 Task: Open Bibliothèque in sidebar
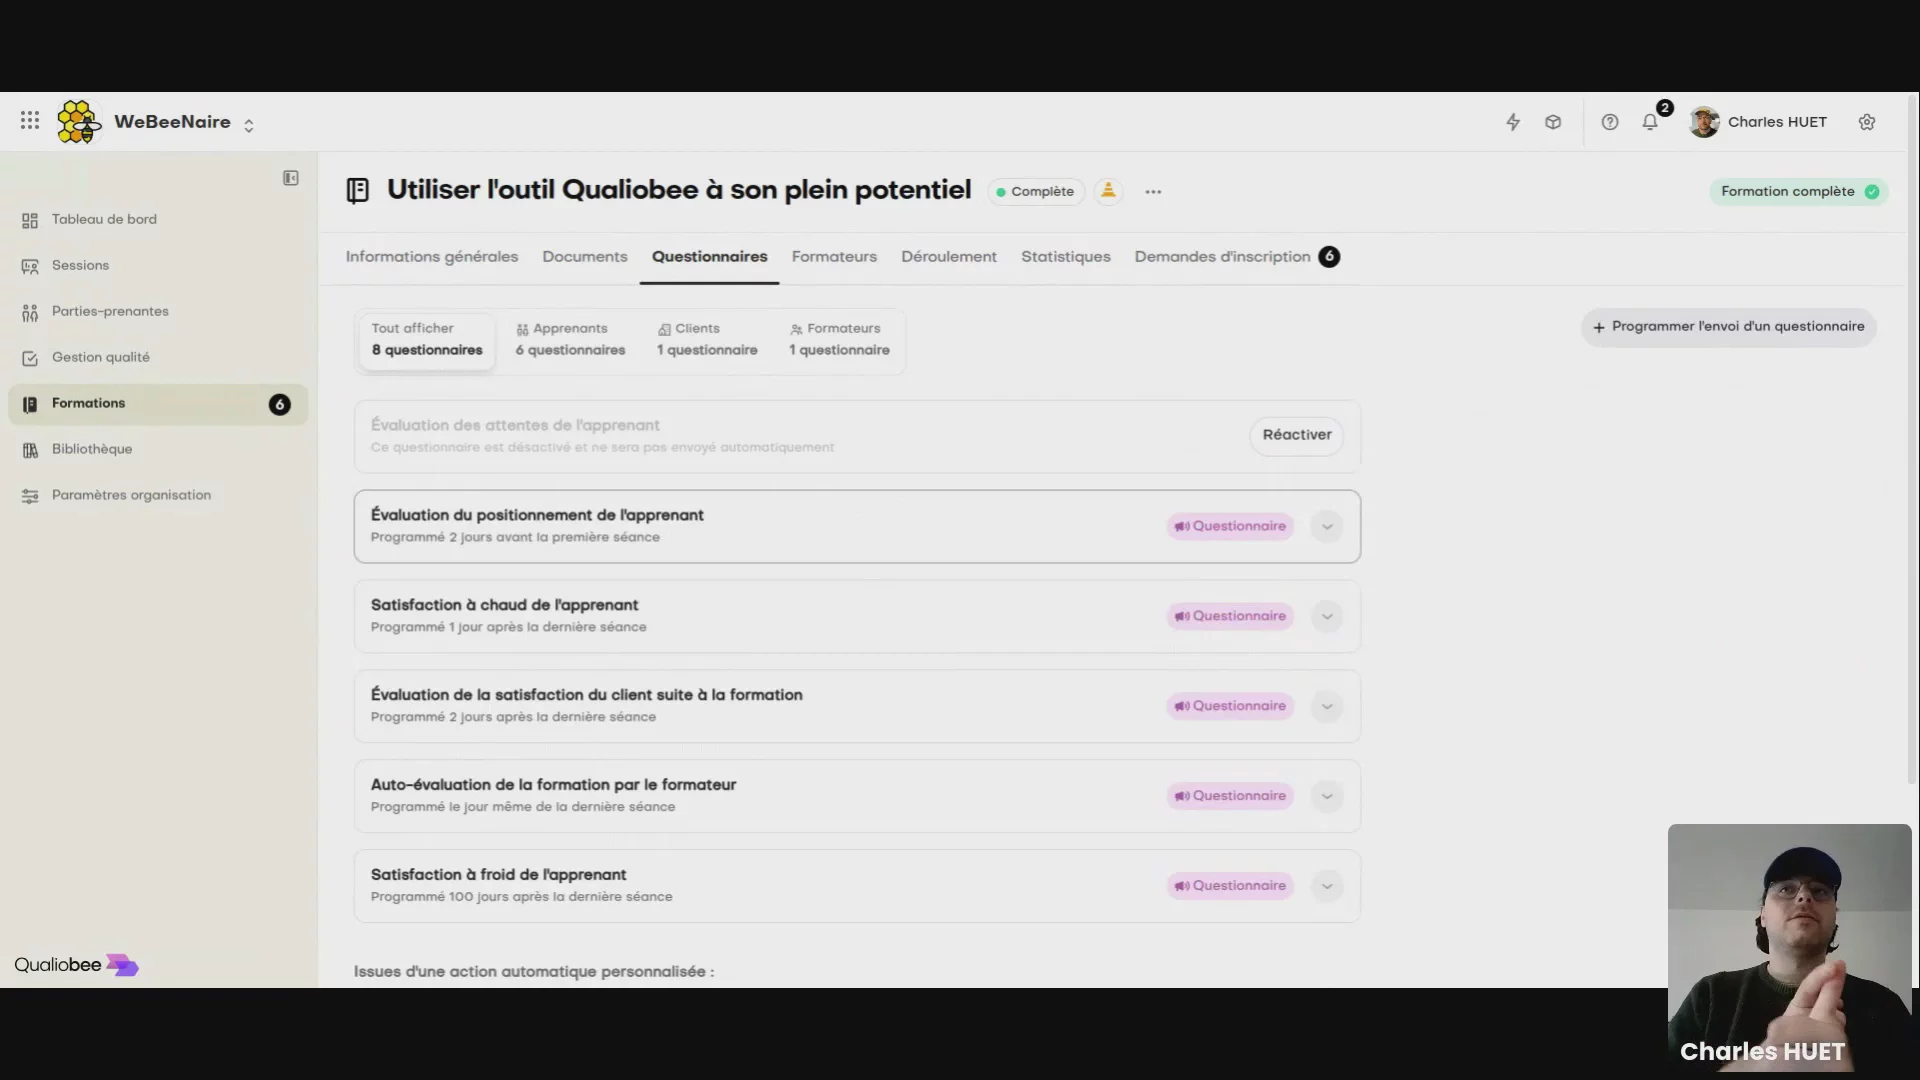[92, 450]
